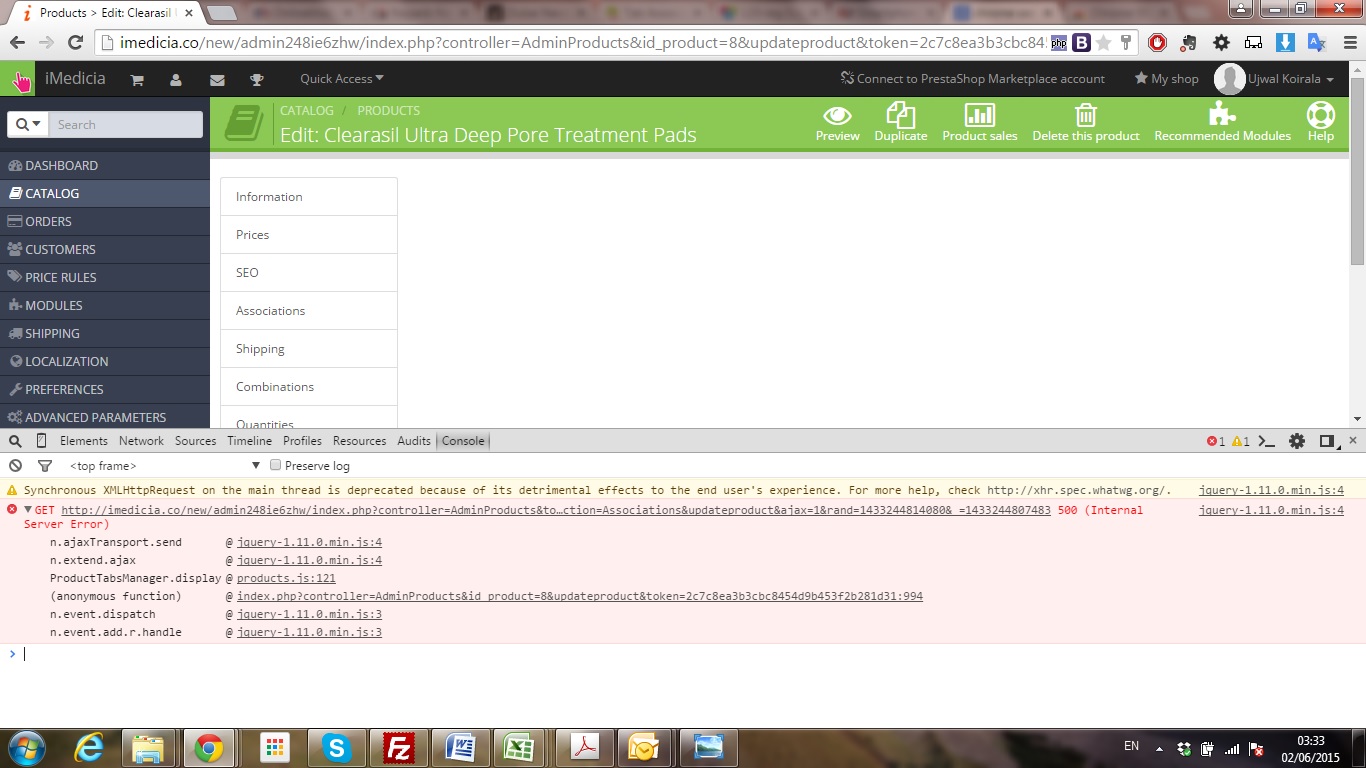Open Advanced Parameters in sidebar

pyautogui.click(x=105, y=417)
